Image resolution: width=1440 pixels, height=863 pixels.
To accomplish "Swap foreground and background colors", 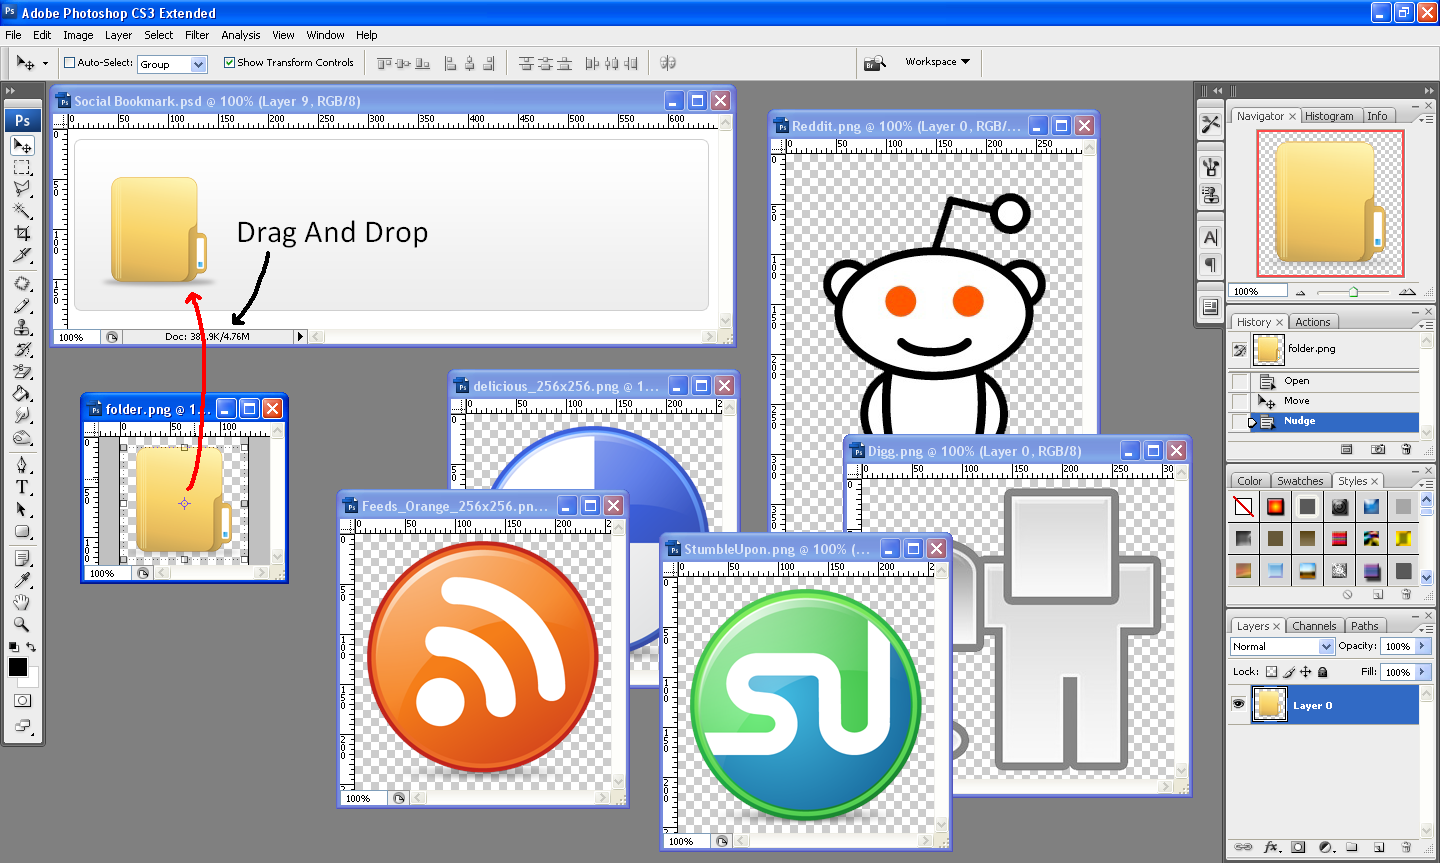I will pyautogui.click(x=32, y=647).
